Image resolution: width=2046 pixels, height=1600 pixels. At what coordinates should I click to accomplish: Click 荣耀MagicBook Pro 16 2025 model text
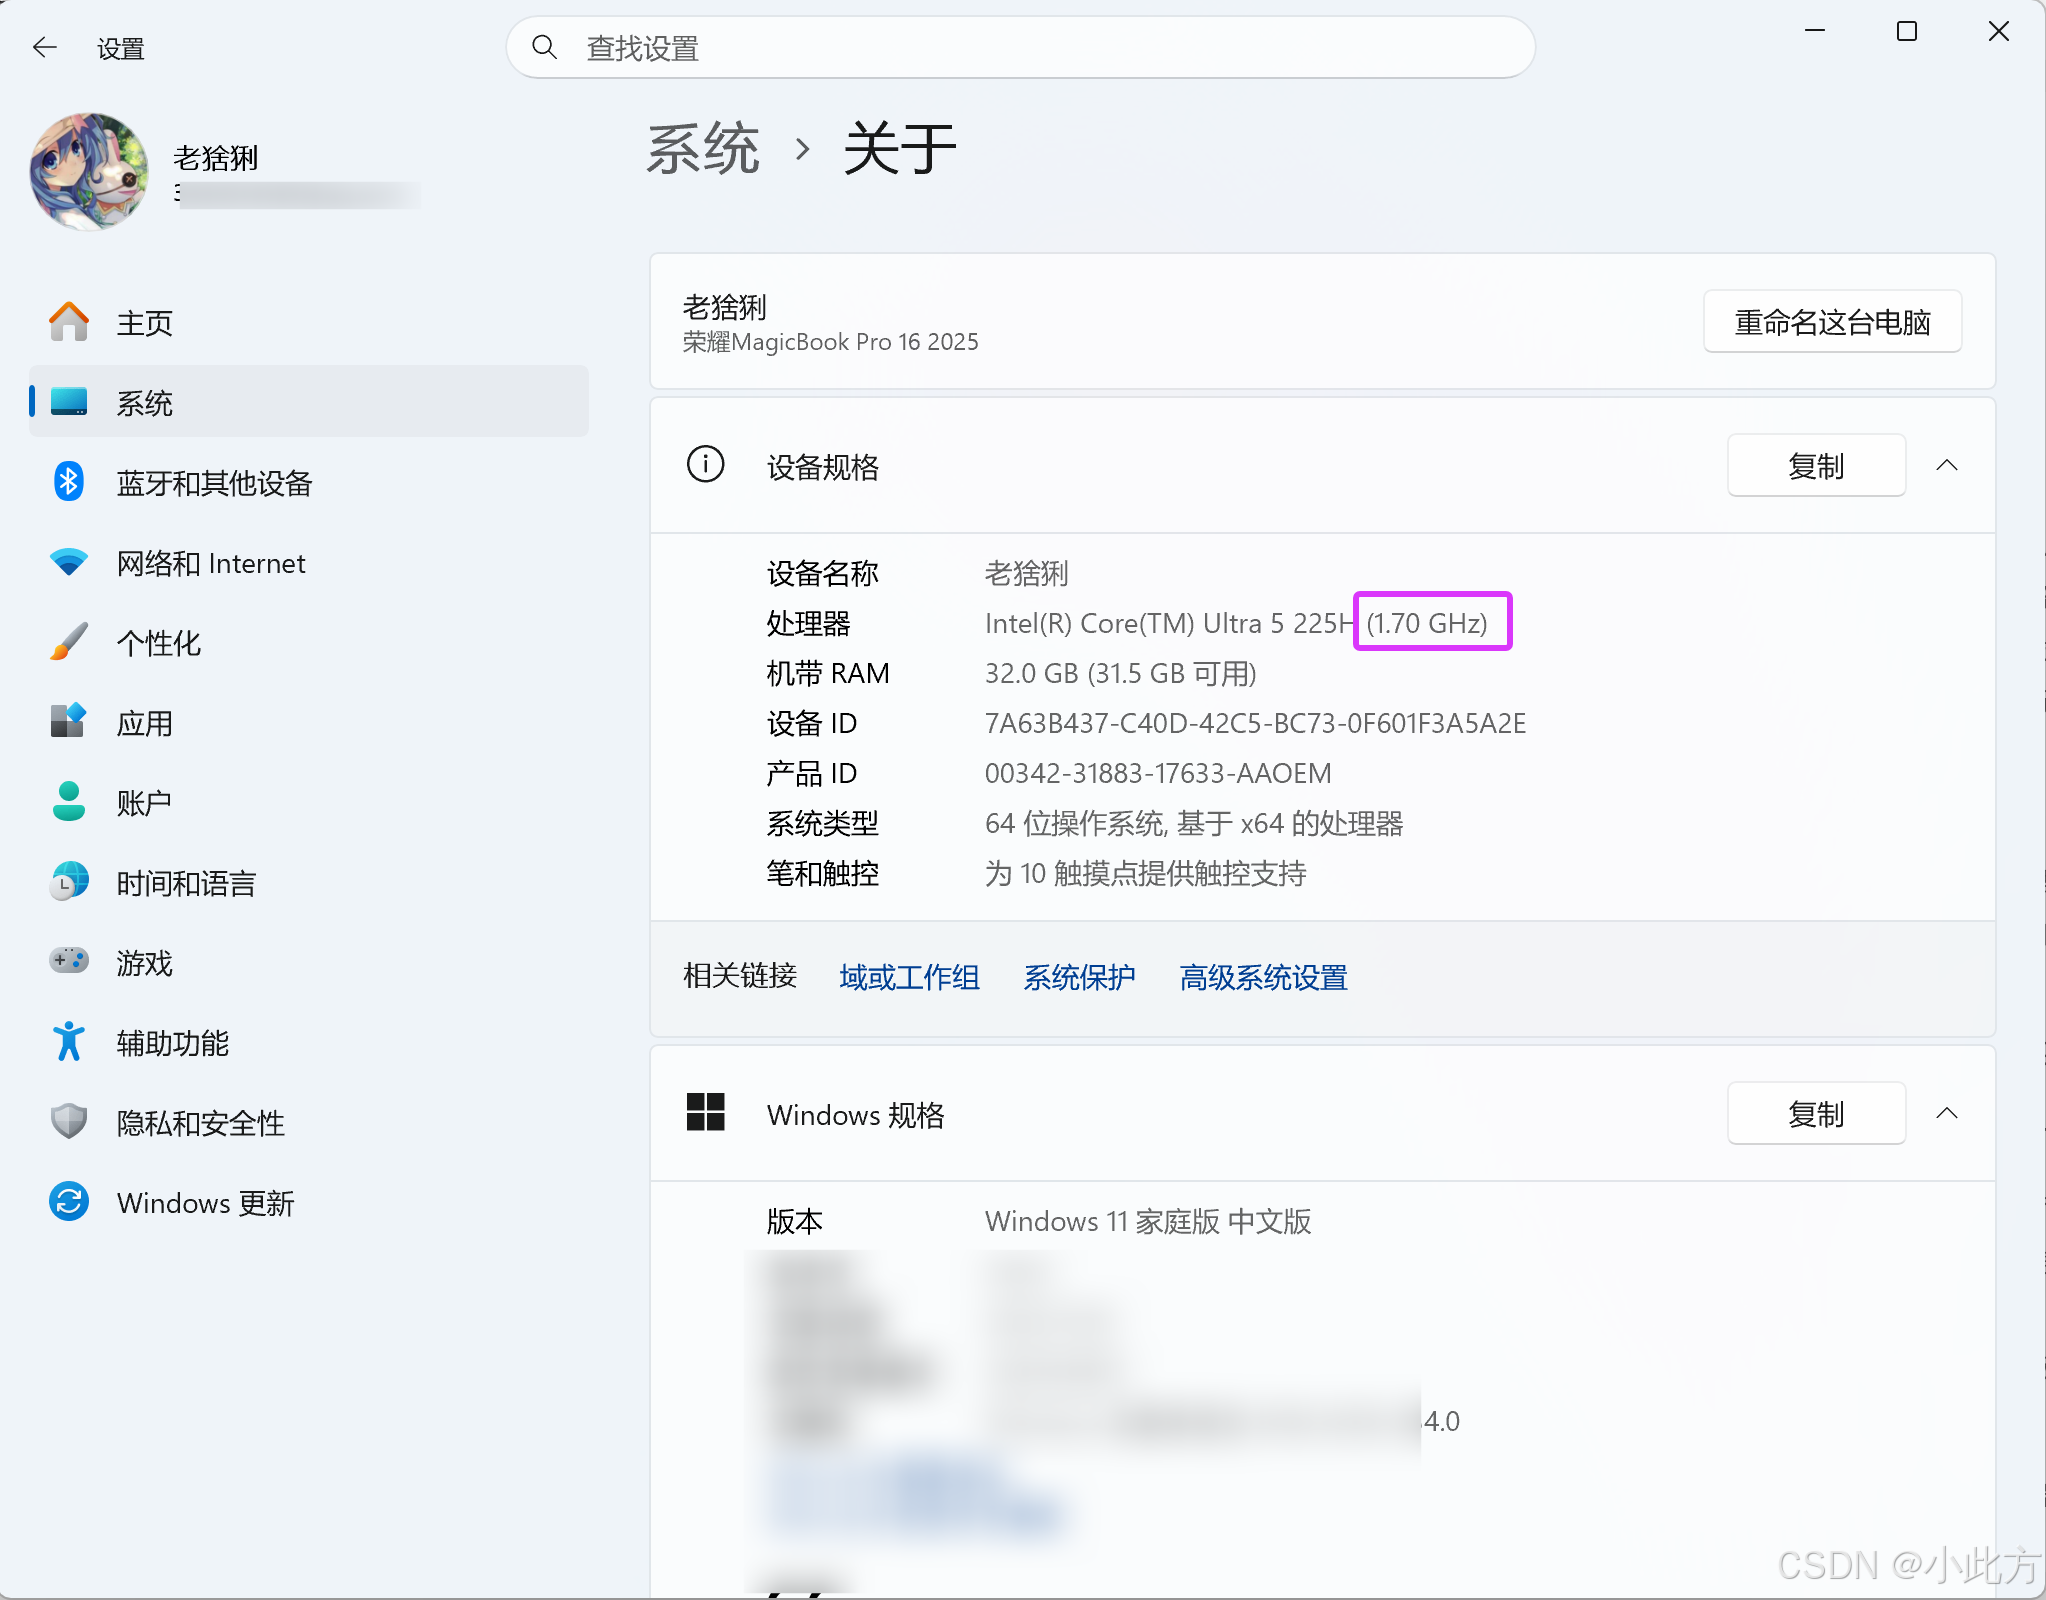830,342
